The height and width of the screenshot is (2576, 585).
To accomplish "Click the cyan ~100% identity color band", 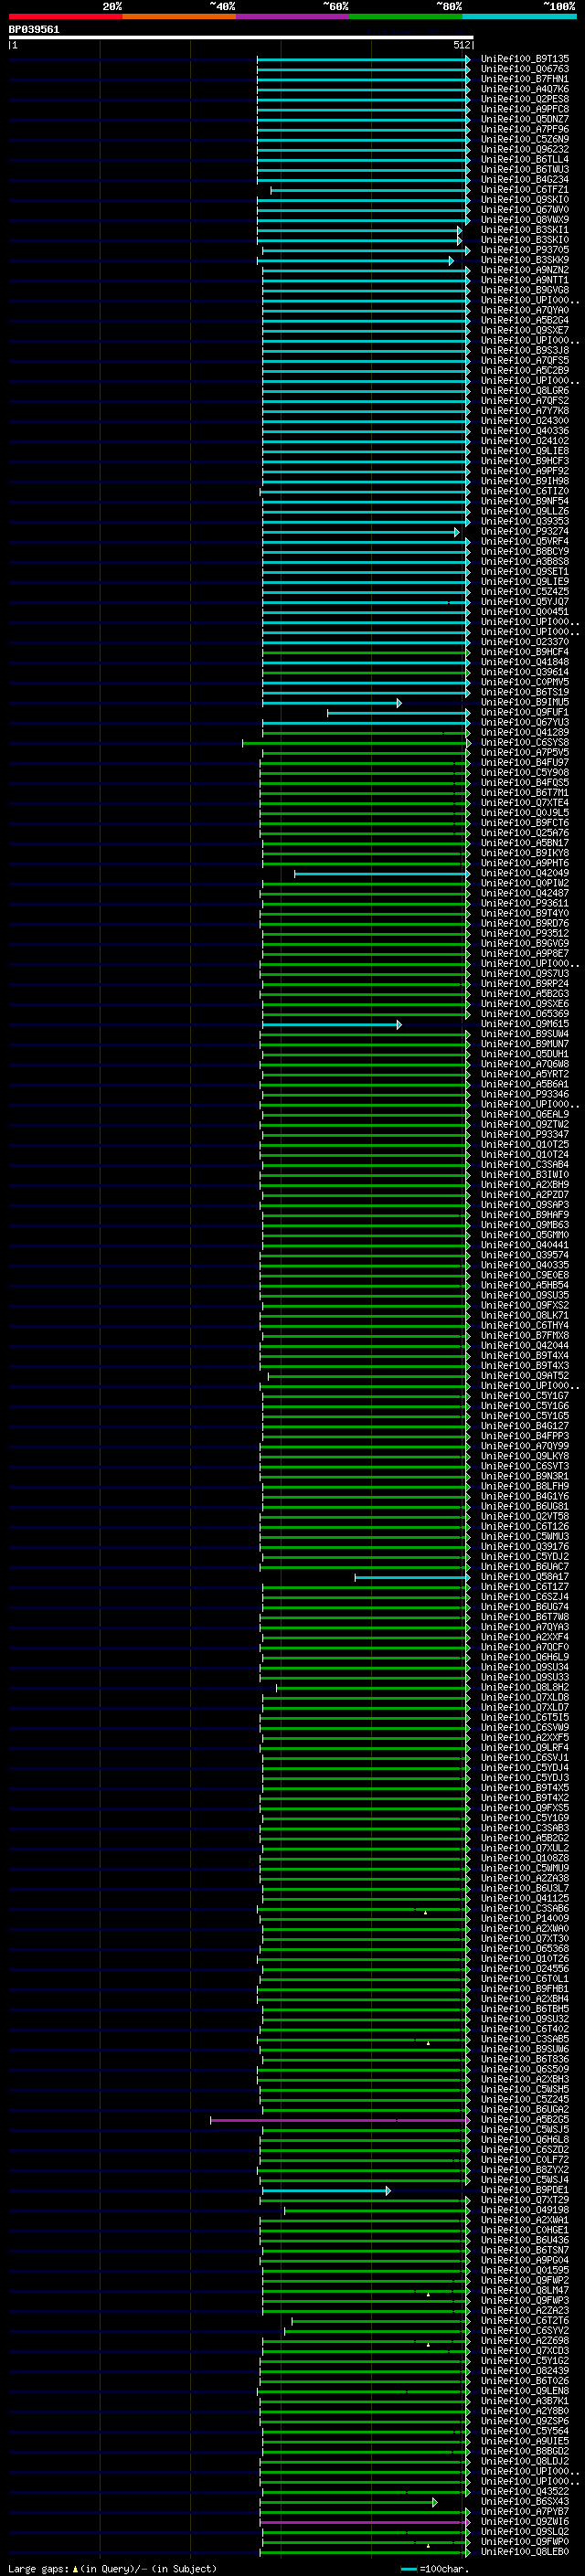I will click(519, 16).
